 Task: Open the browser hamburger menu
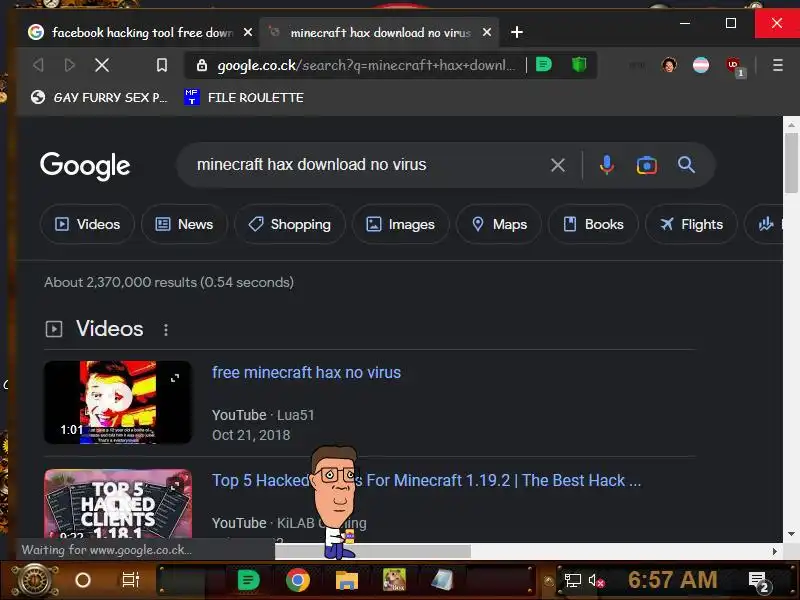coord(778,65)
